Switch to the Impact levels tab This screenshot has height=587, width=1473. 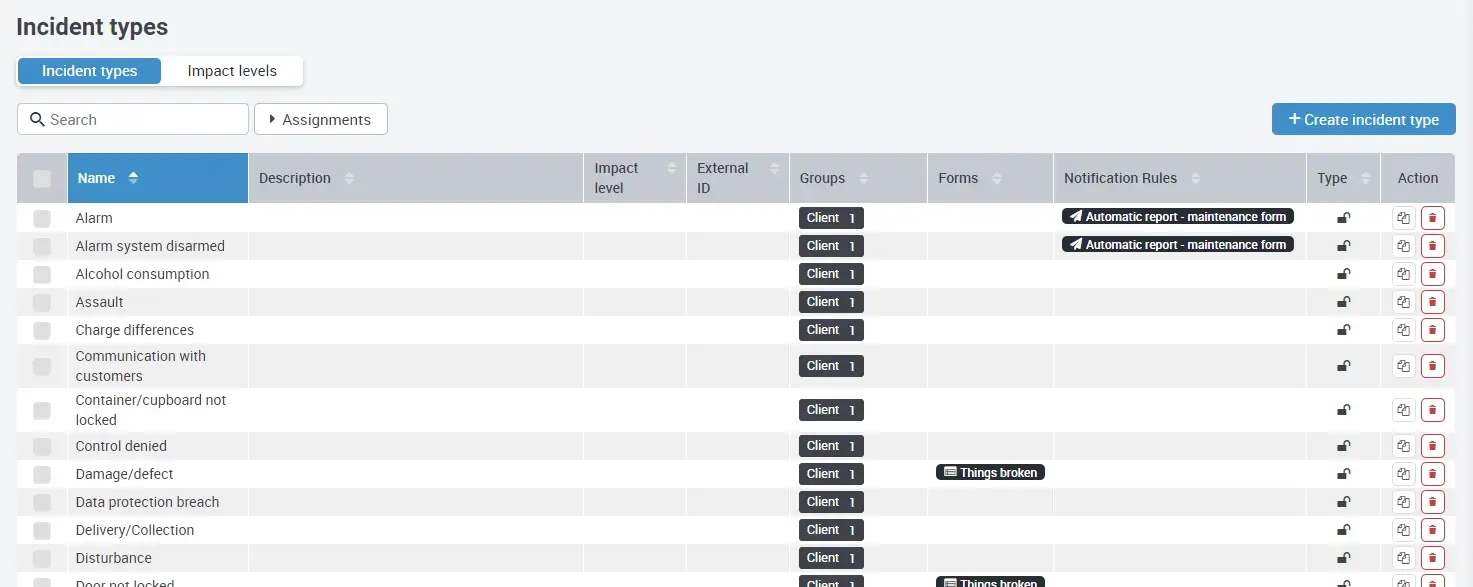[232, 71]
